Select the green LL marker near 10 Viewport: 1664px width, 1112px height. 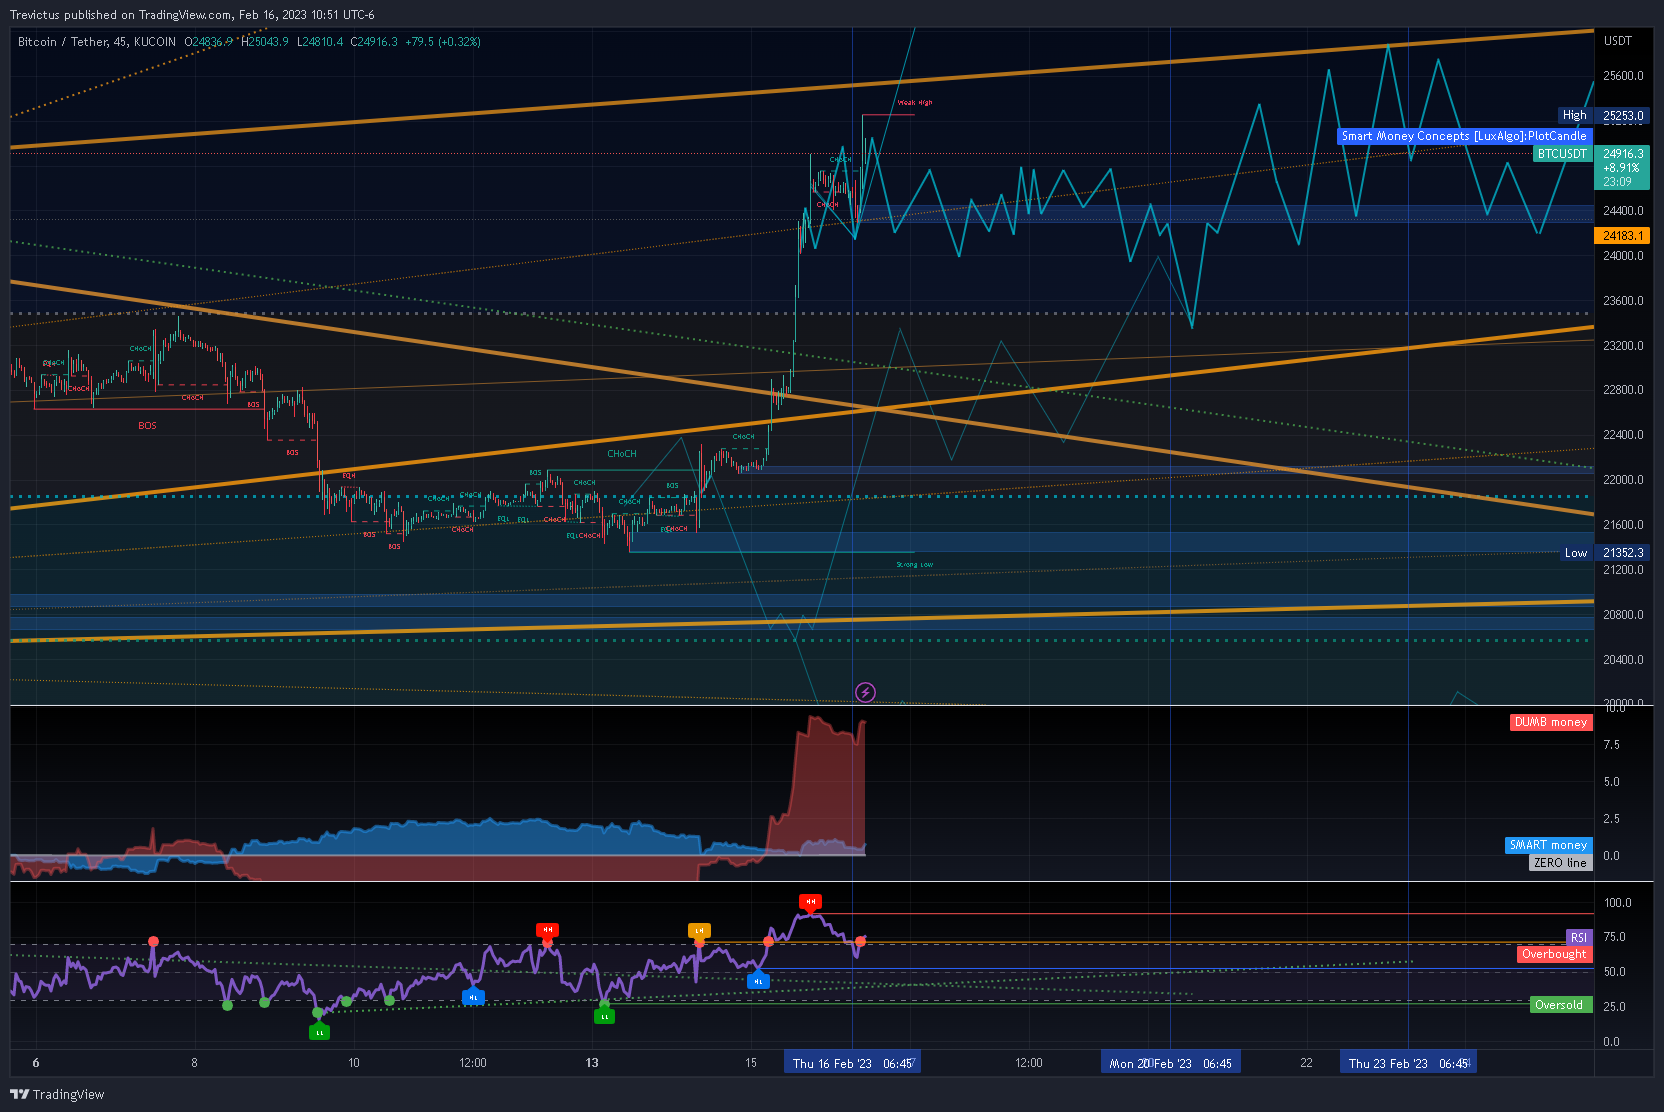[319, 1032]
